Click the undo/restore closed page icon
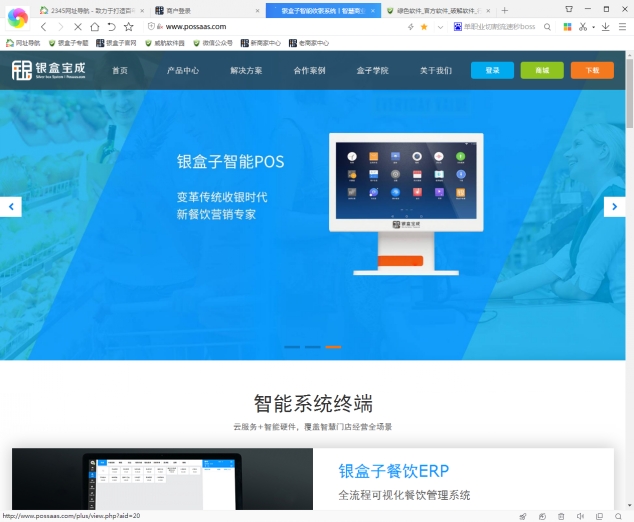This screenshot has height=522, width=634. (112, 27)
